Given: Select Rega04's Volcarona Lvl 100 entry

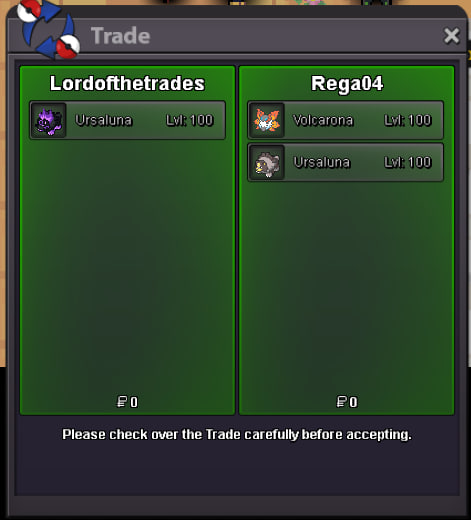Looking at the screenshot, I should [345, 120].
